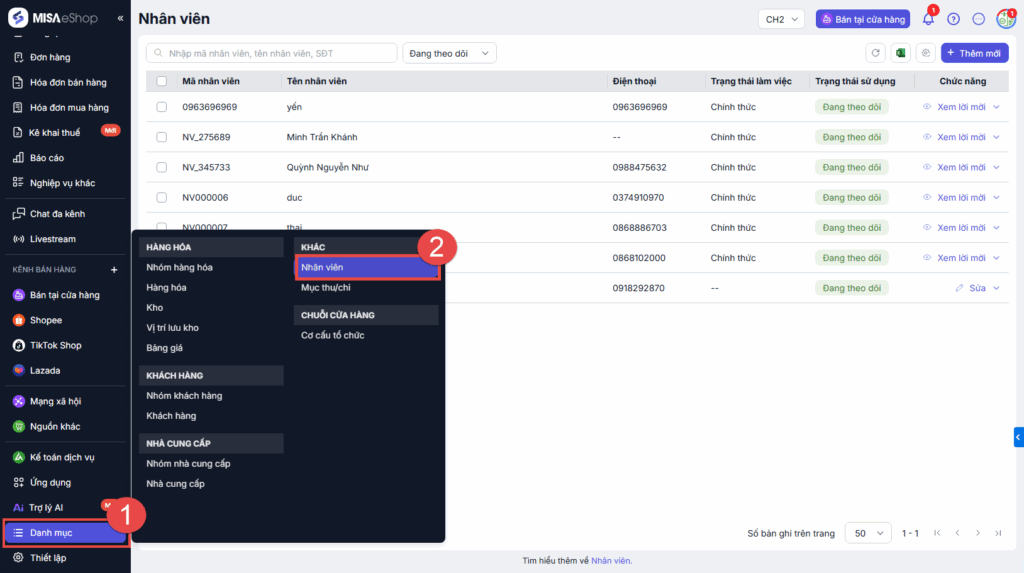
Task: Select Kho menu item
Action: pos(155,308)
